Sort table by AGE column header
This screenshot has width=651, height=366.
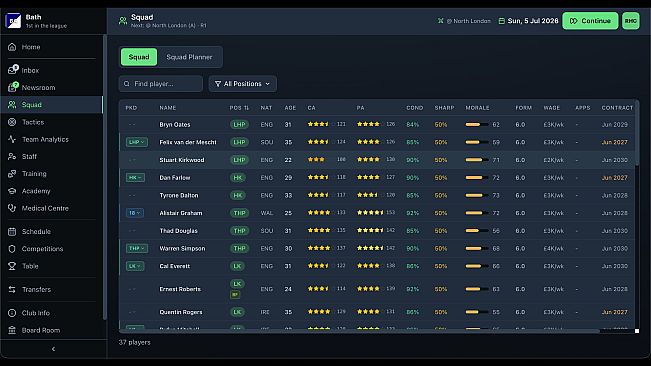coord(290,108)
